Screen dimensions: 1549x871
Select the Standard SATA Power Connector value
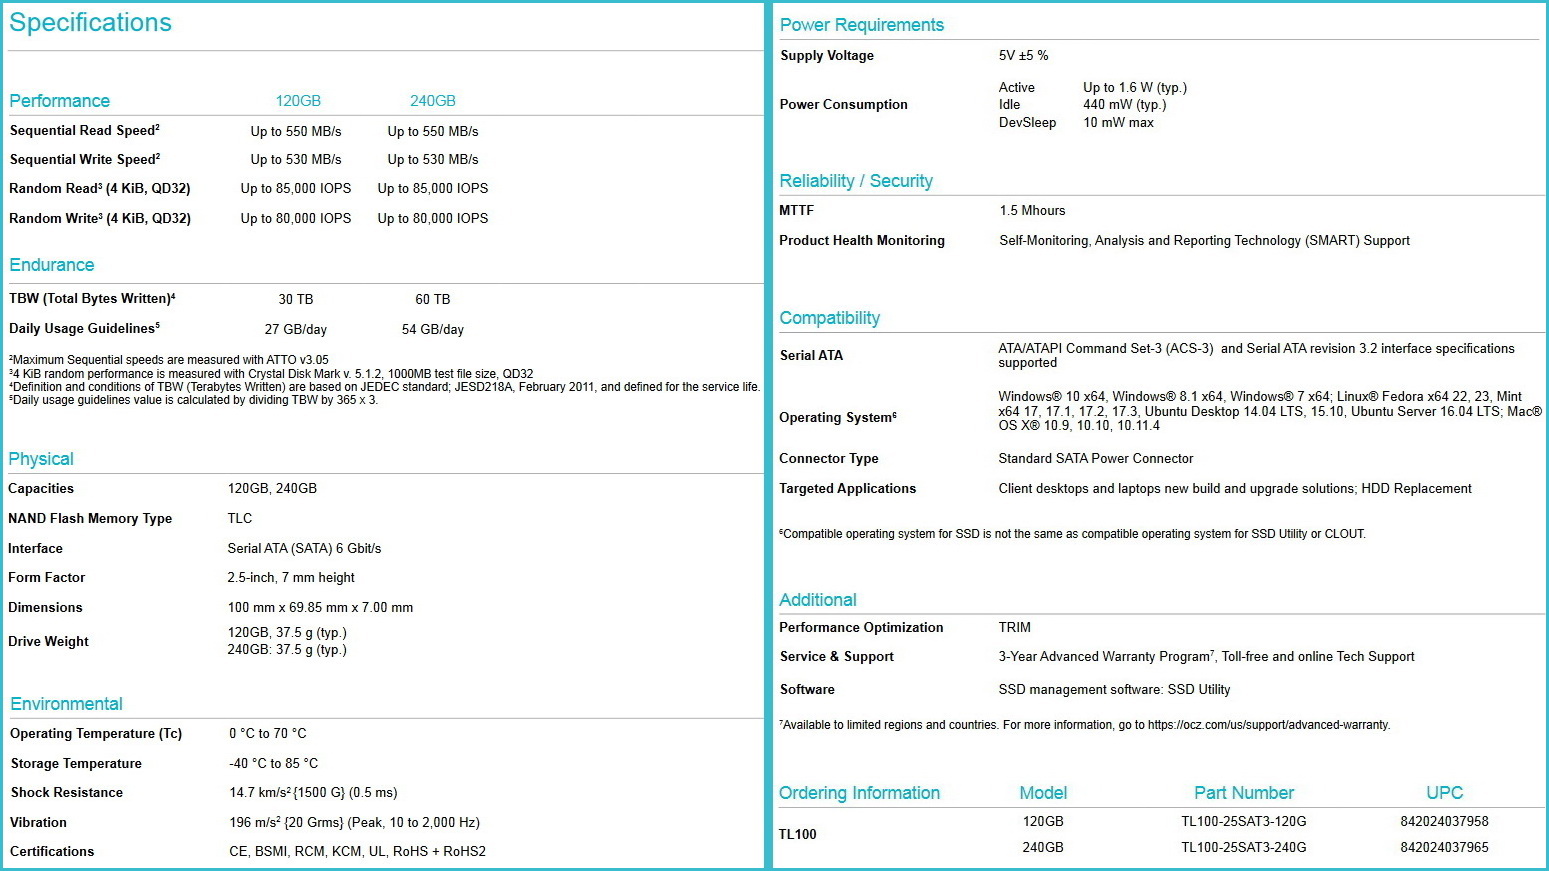click(1096, 458)
